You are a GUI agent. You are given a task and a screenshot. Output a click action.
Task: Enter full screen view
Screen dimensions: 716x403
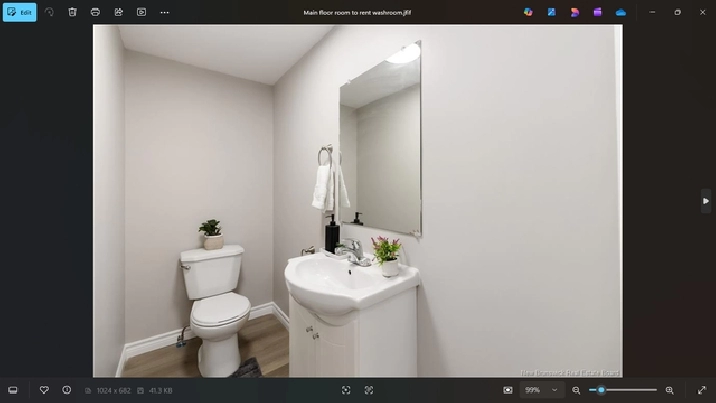click(701, 390)
